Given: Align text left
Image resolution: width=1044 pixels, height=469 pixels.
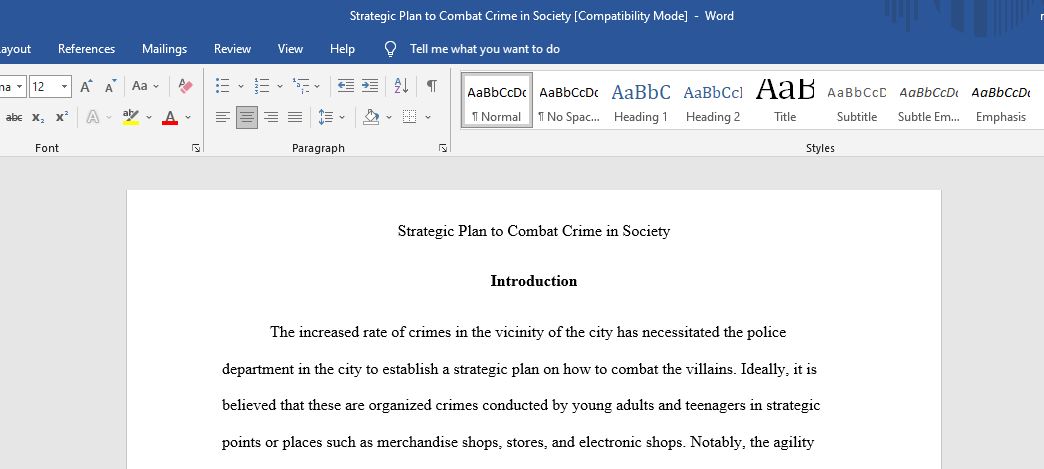Looking at the screenshot, I should pyautogui.click(x=223, y=118).
